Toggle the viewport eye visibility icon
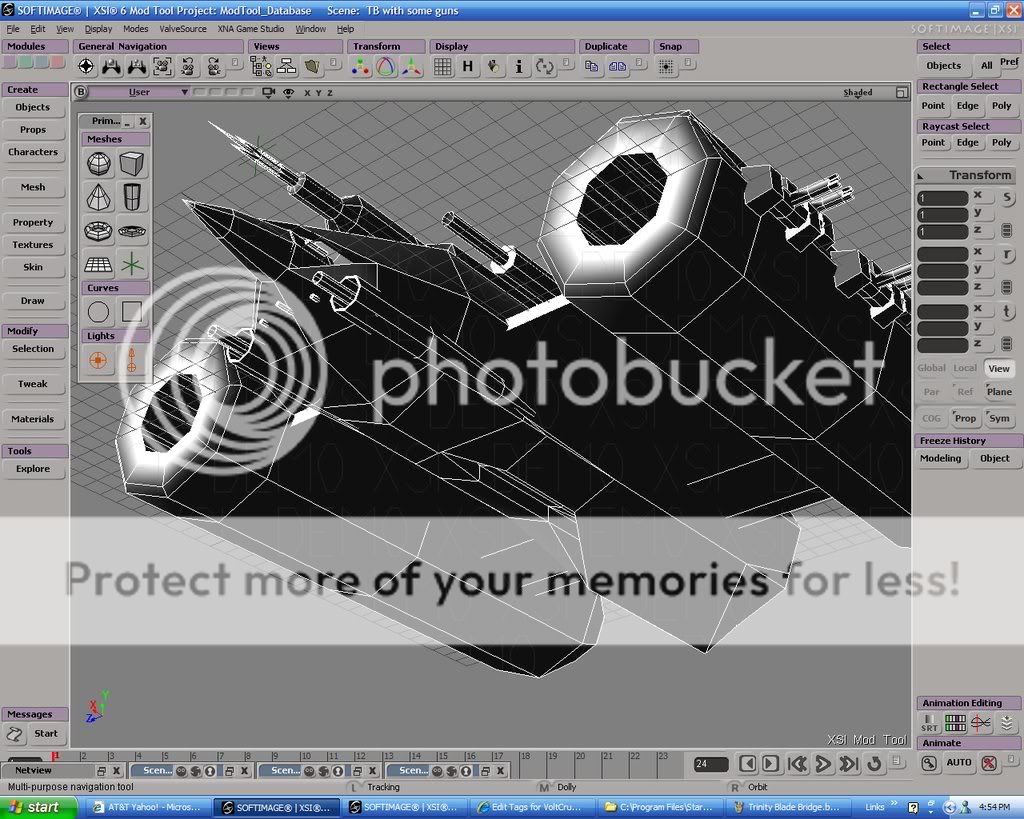The width and height of the screenshot is (1024, 819). [288, 92]
